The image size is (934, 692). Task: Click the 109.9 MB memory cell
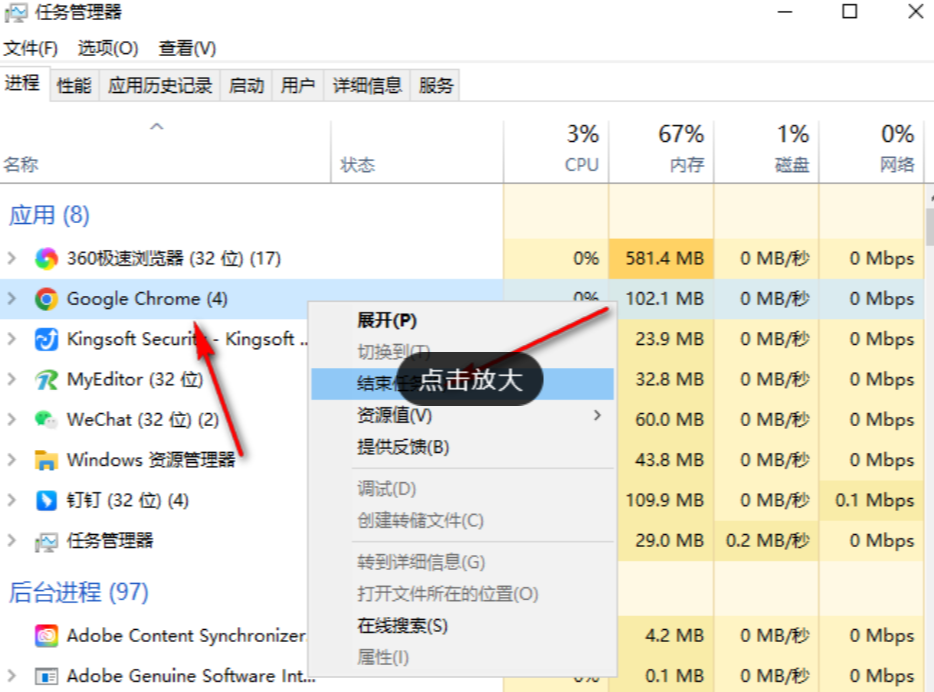click(x=666, y=500)
